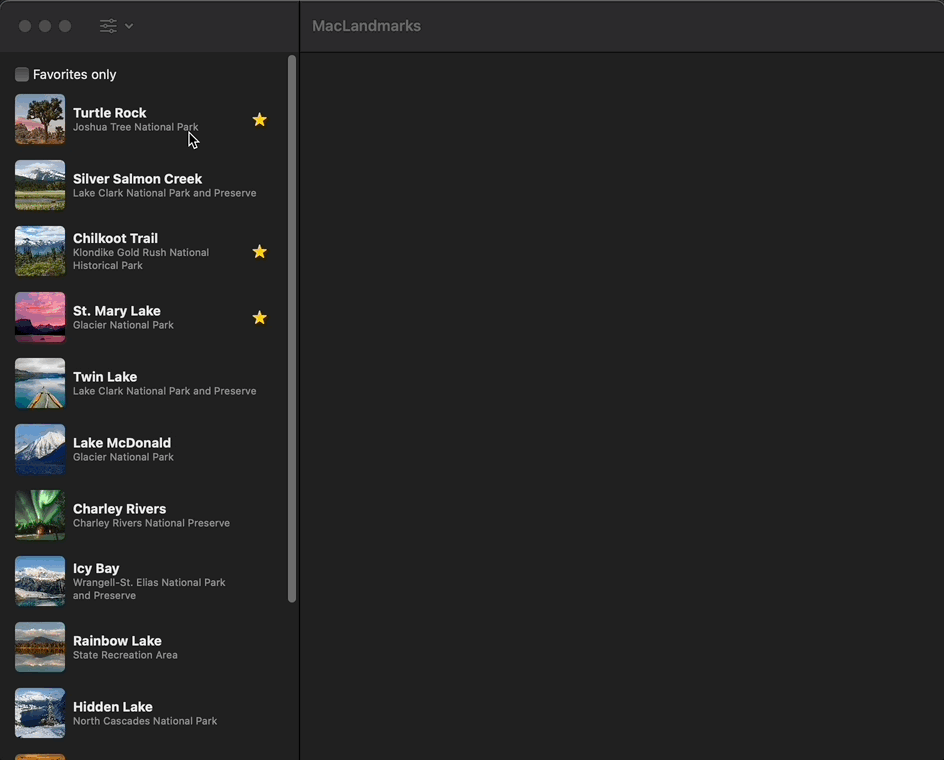
Task: Select the Rainbow Lake title
Action: pyautogui.click(x=117, y=641)
